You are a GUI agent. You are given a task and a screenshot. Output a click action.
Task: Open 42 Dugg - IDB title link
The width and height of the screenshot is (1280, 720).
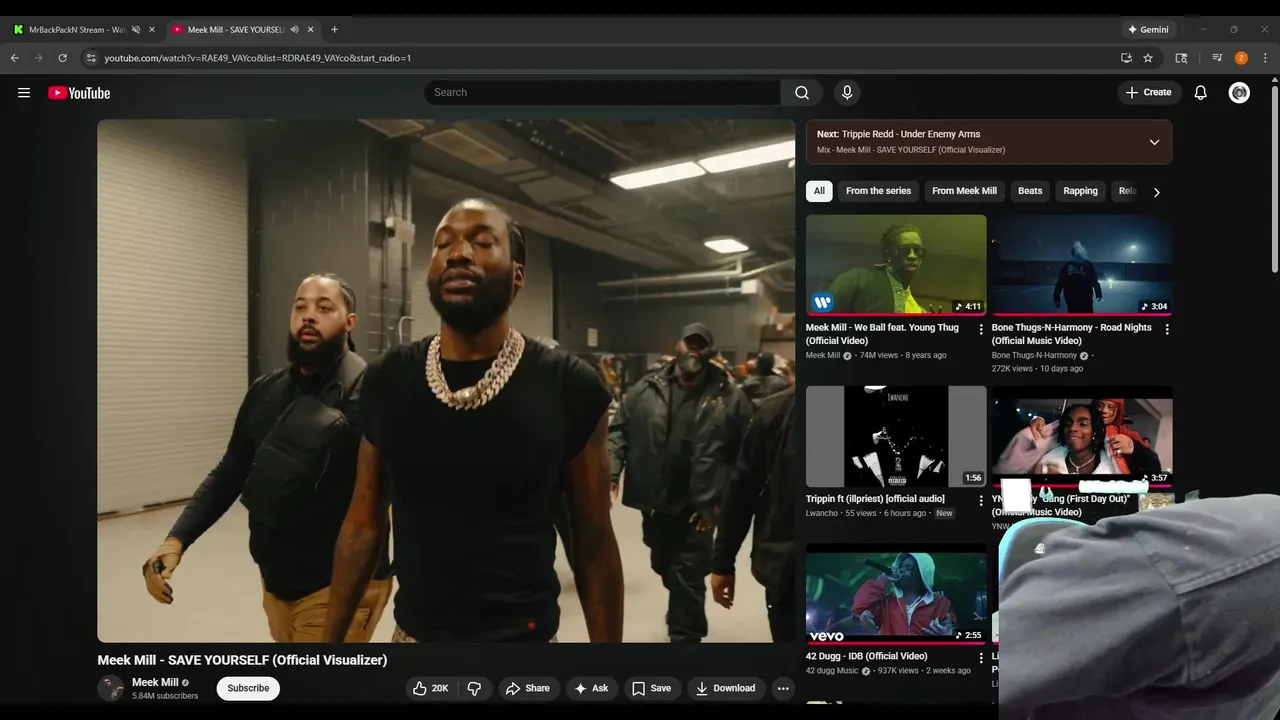point(867,657)
